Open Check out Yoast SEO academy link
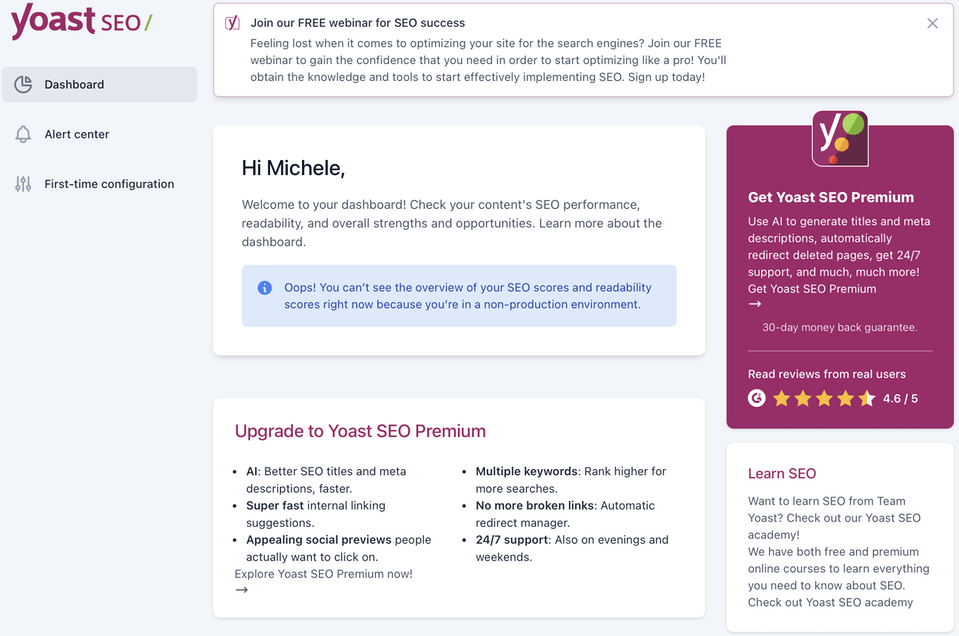 (x=831, y=602)
